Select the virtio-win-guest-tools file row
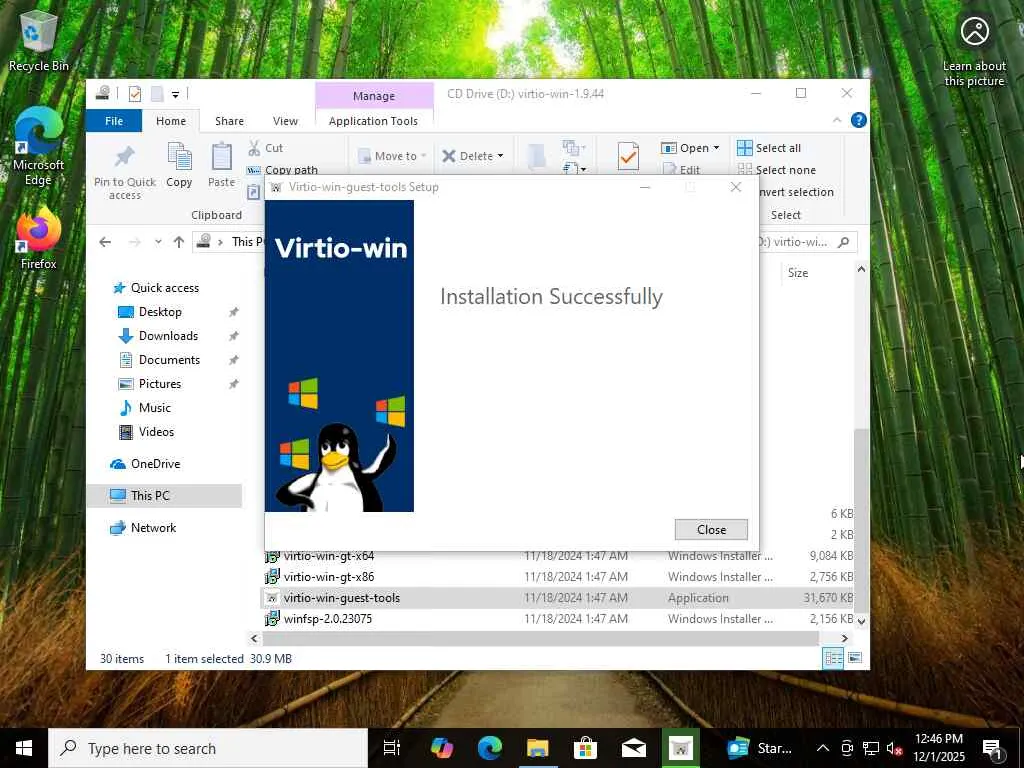Screen dimensions: 1024x768 coord(558,598)
